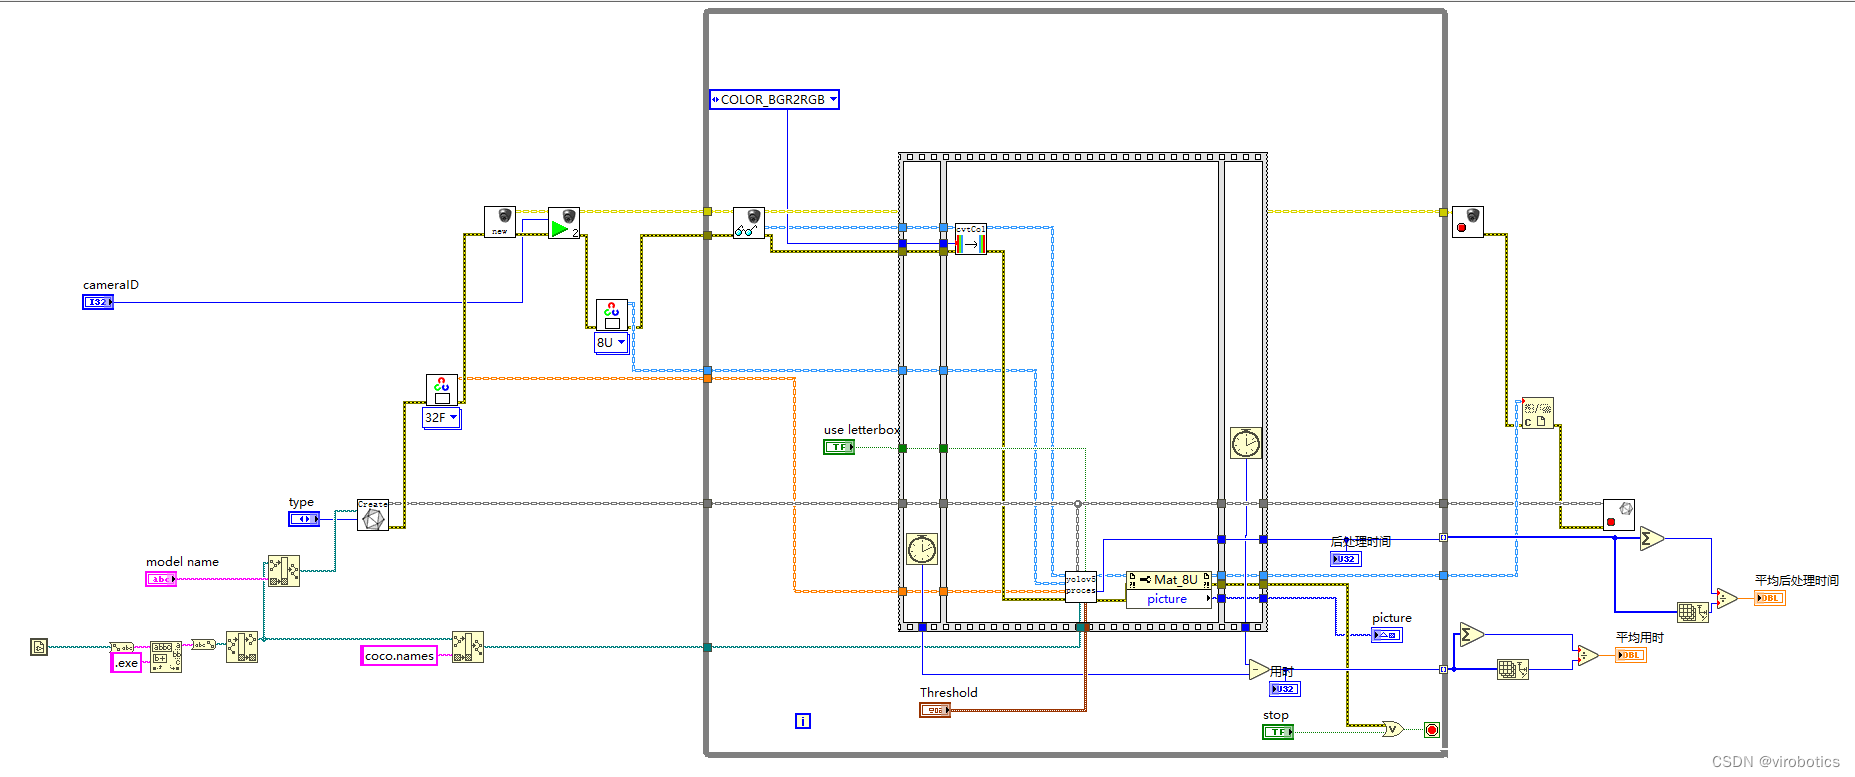Toggle the use letterbox boolean terminal
This screenshot has height=777, width=1855.
pyautogui.click(x=839, y=447)
